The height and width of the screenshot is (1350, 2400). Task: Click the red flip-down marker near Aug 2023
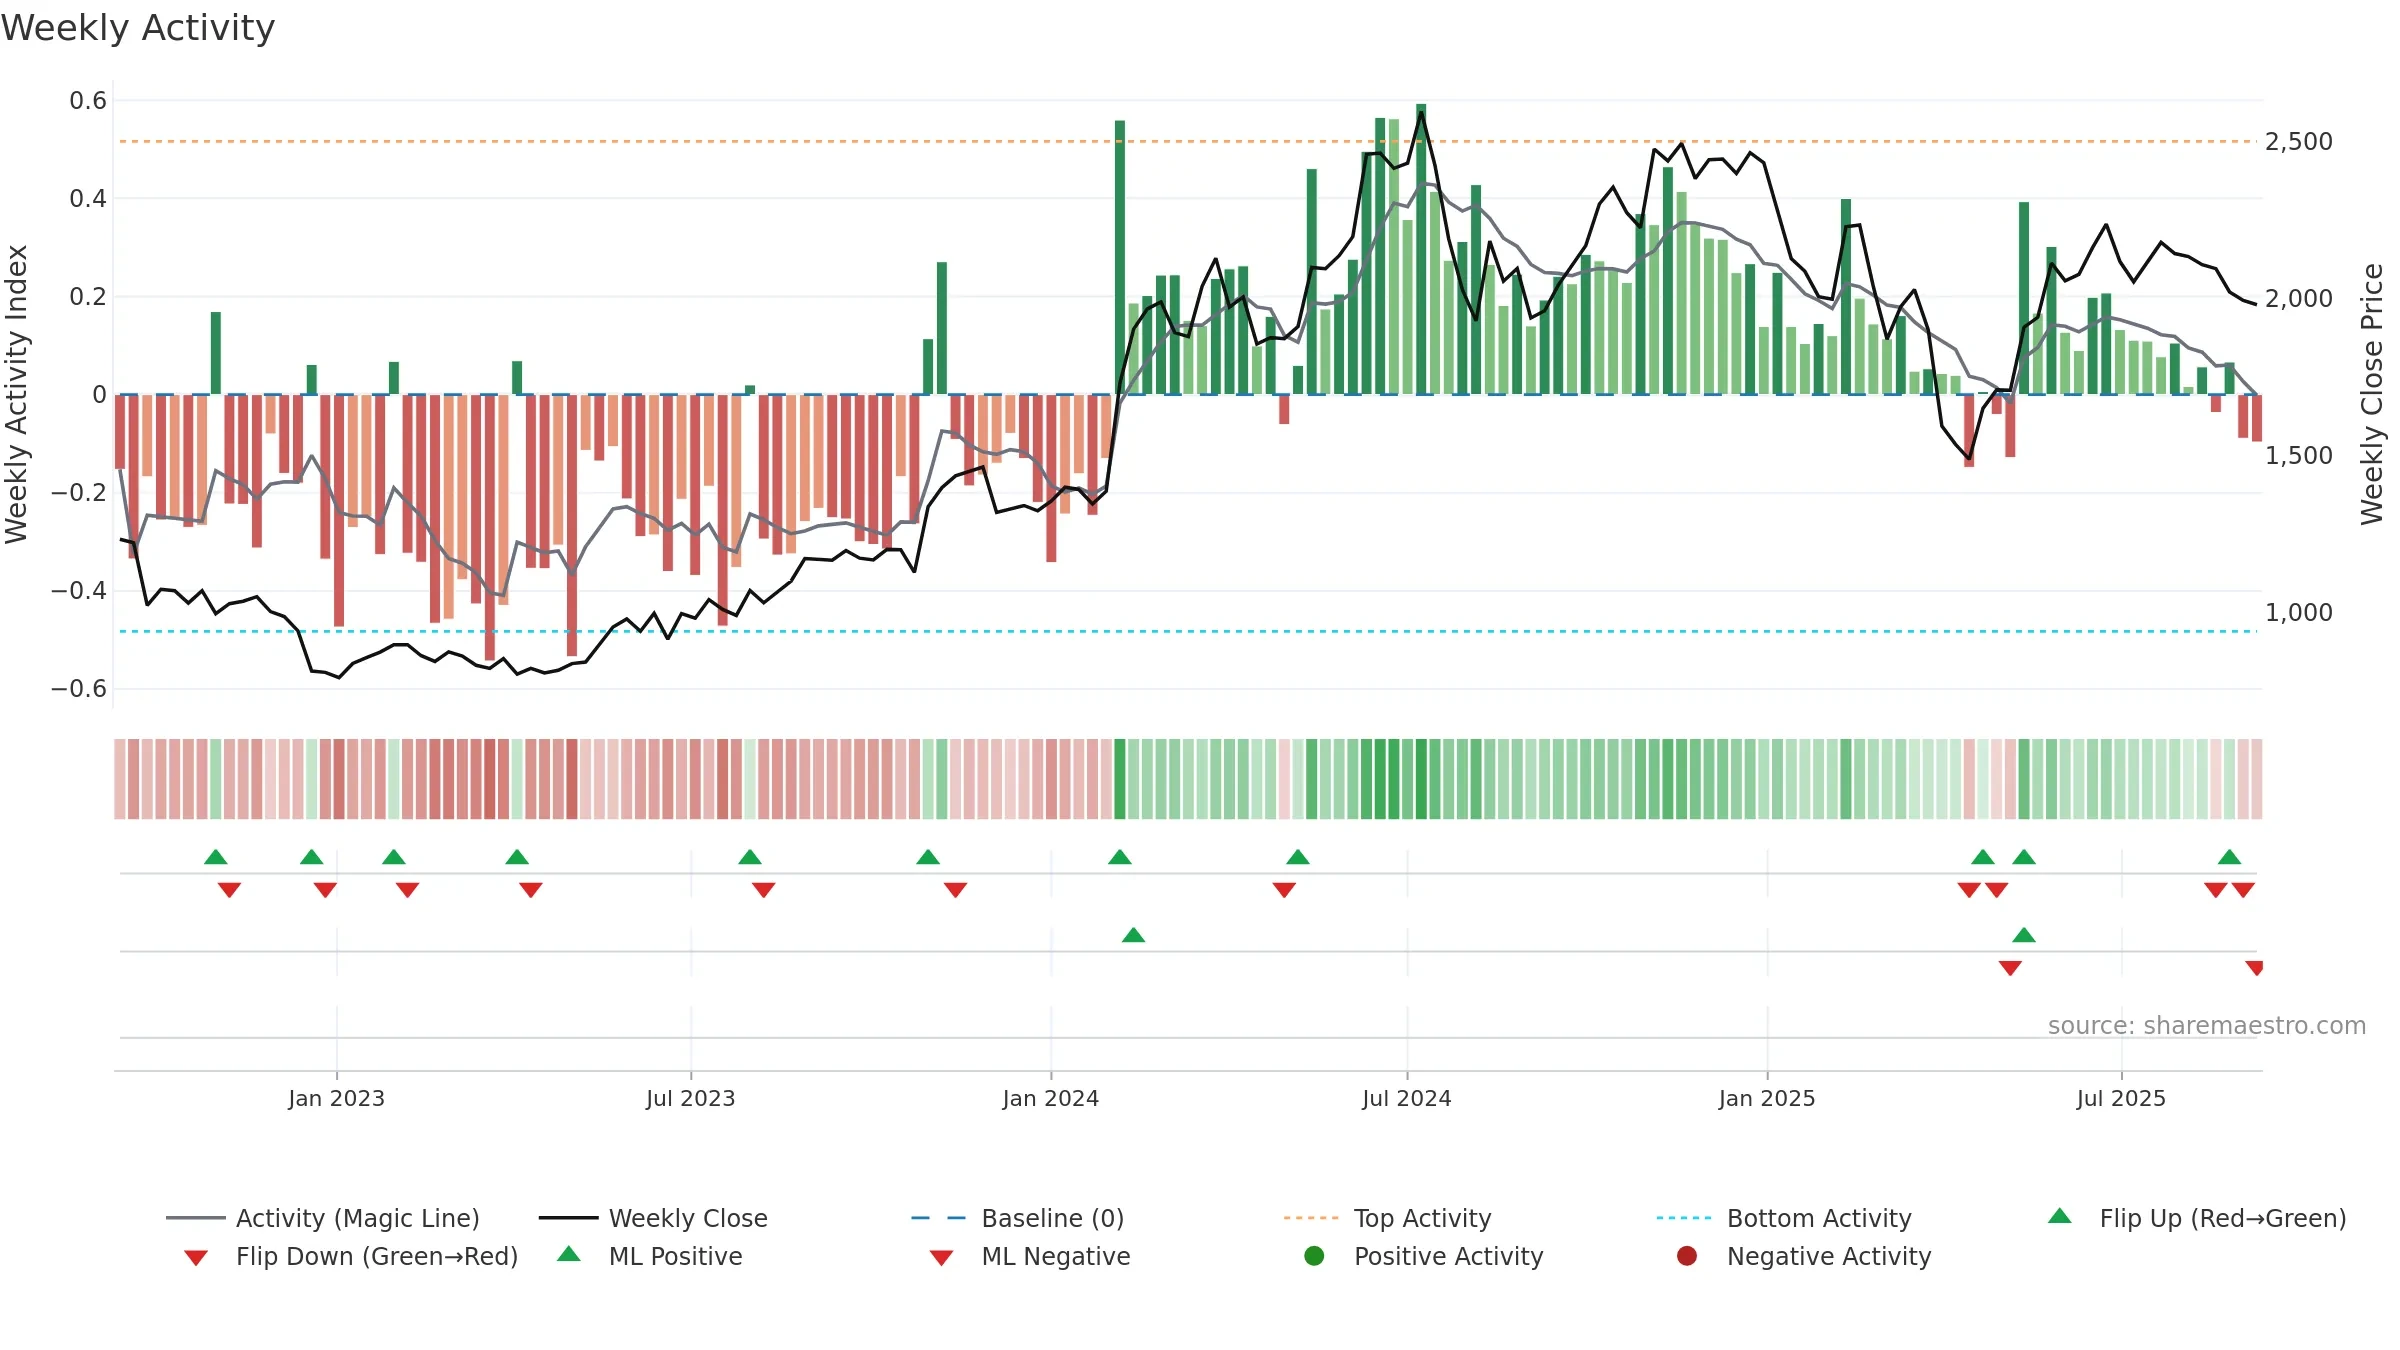[764, 890]
